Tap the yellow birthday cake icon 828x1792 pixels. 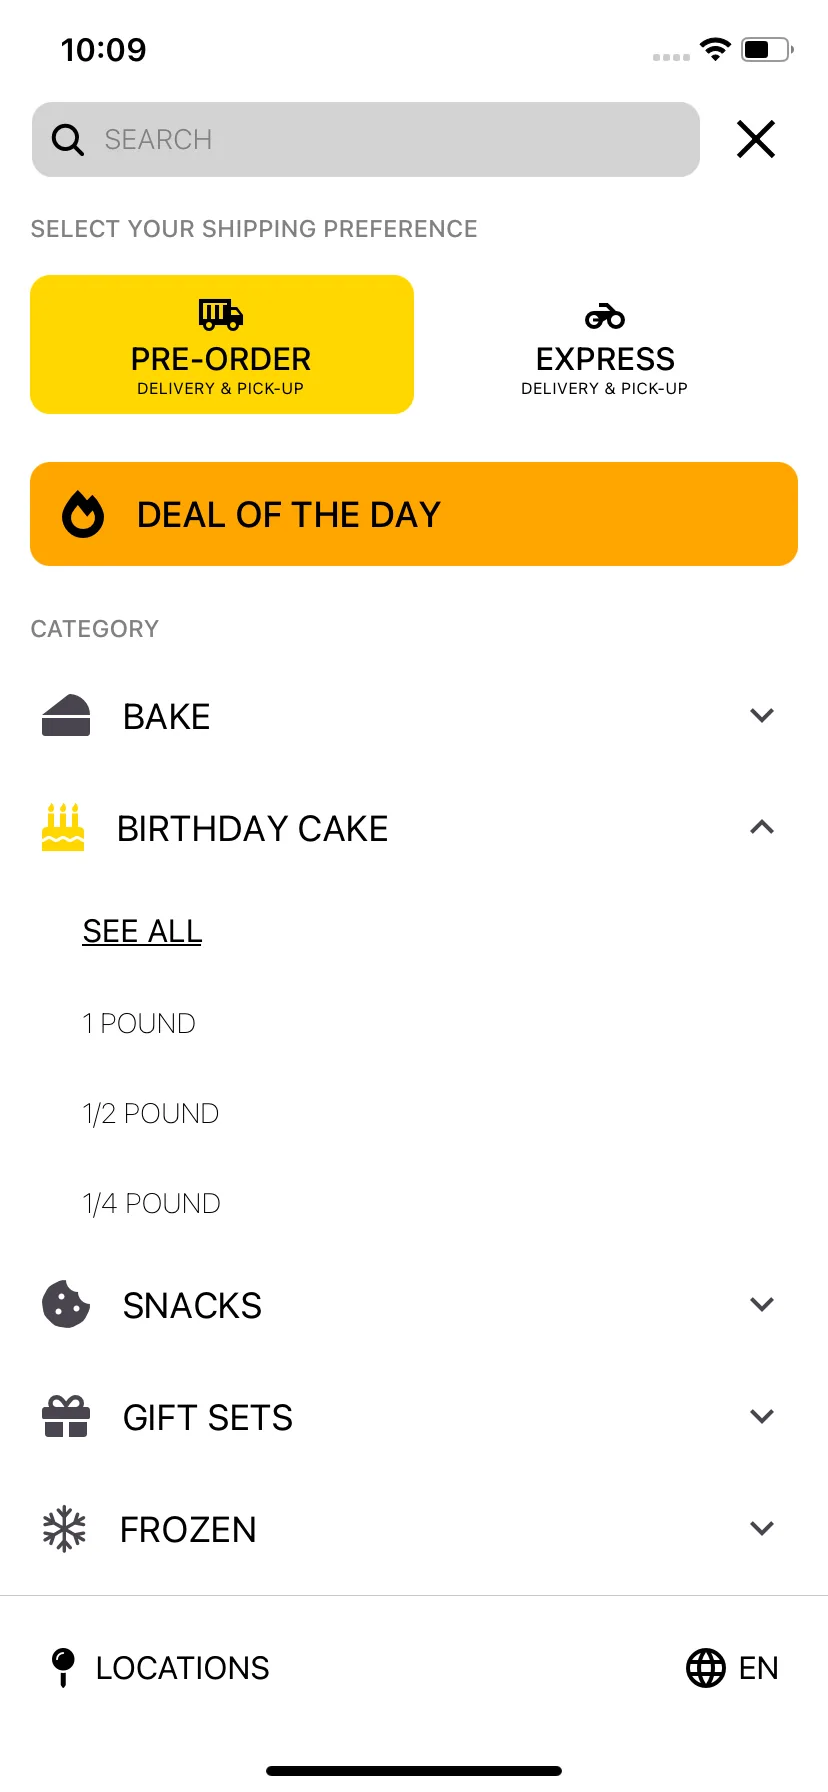point(63,827)
